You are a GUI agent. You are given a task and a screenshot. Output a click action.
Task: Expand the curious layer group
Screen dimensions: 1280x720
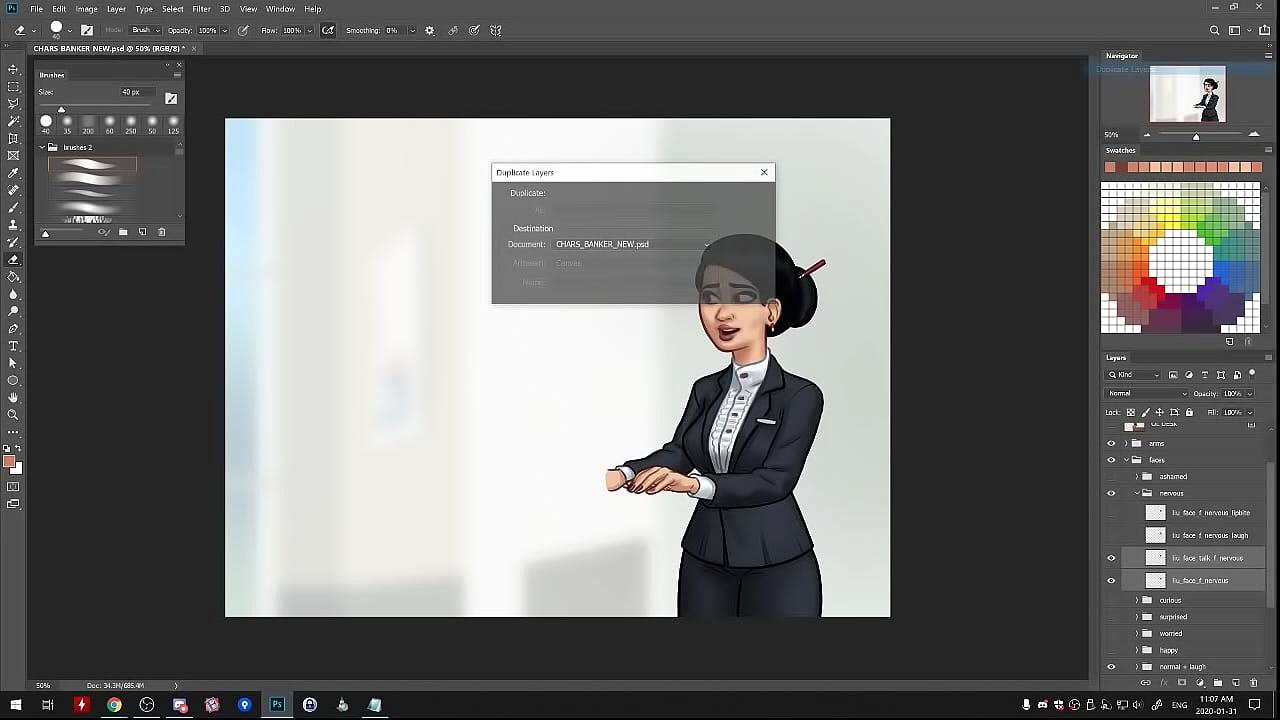pyautogui.click(x=1137, y=600)
